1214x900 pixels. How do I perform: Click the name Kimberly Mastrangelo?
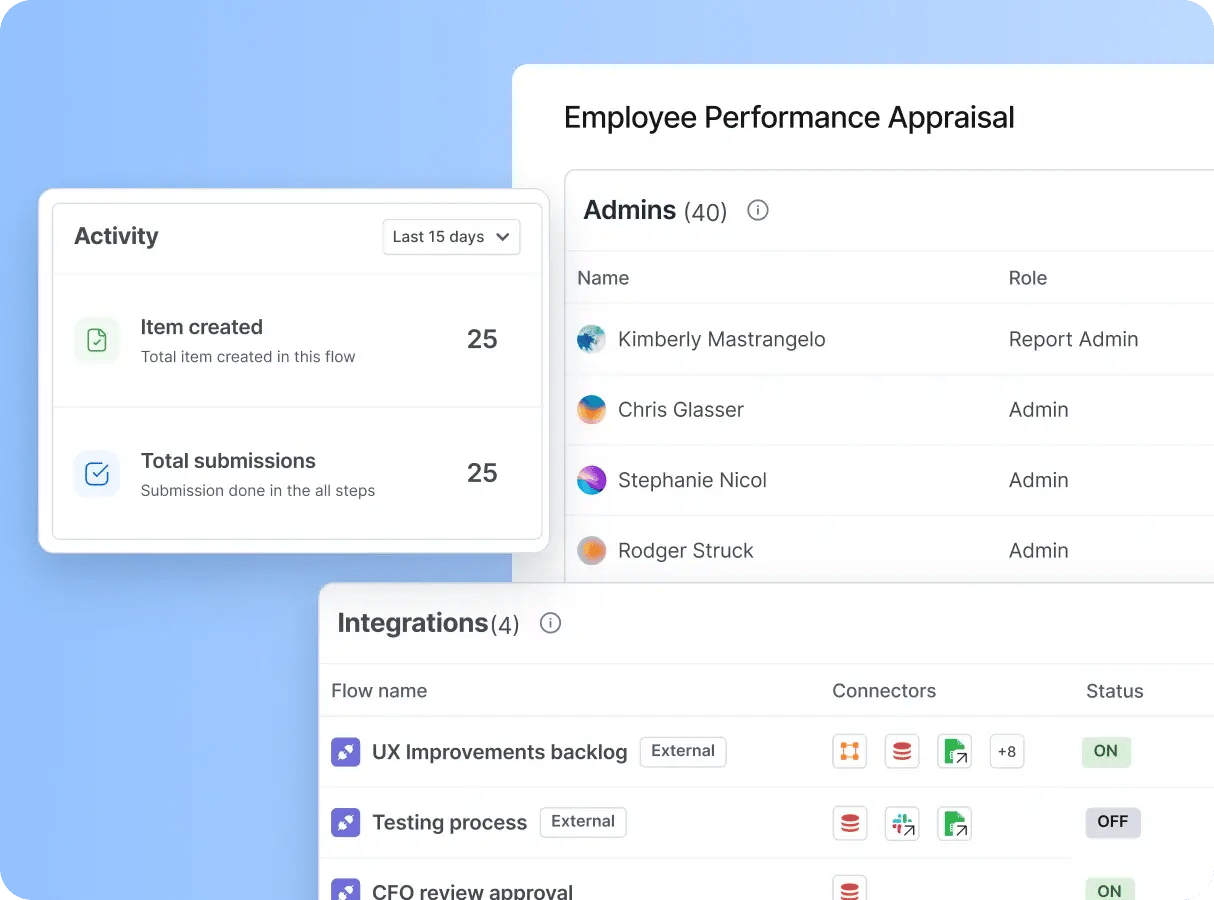(722, 339)
